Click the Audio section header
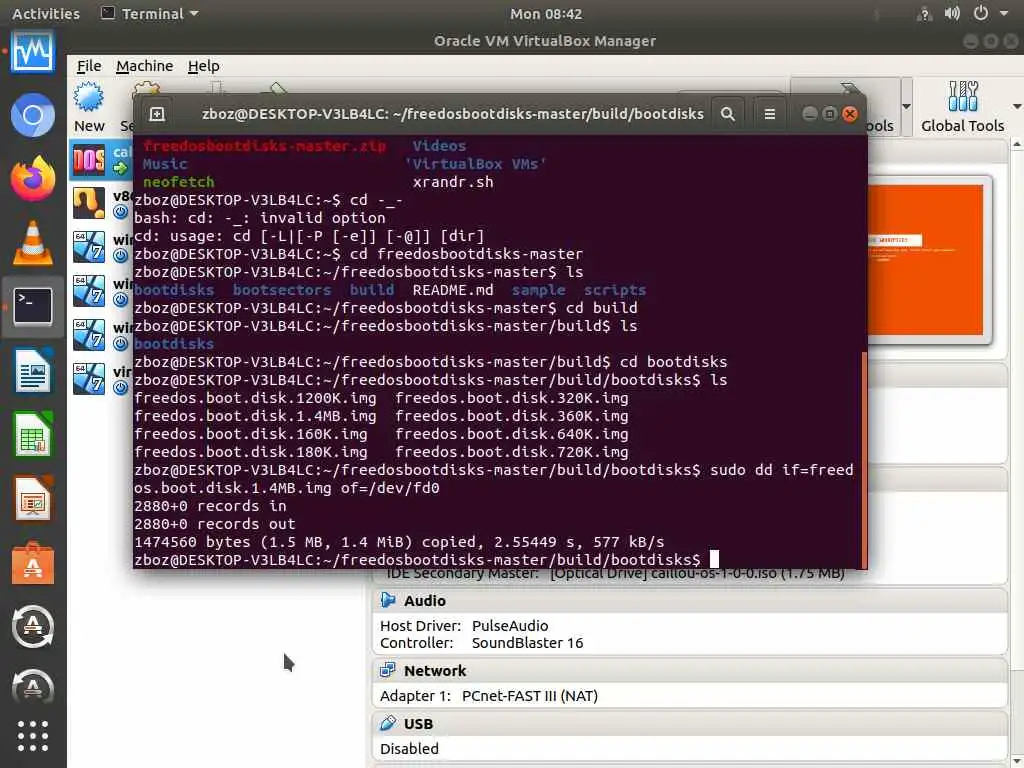 [690, 600]
